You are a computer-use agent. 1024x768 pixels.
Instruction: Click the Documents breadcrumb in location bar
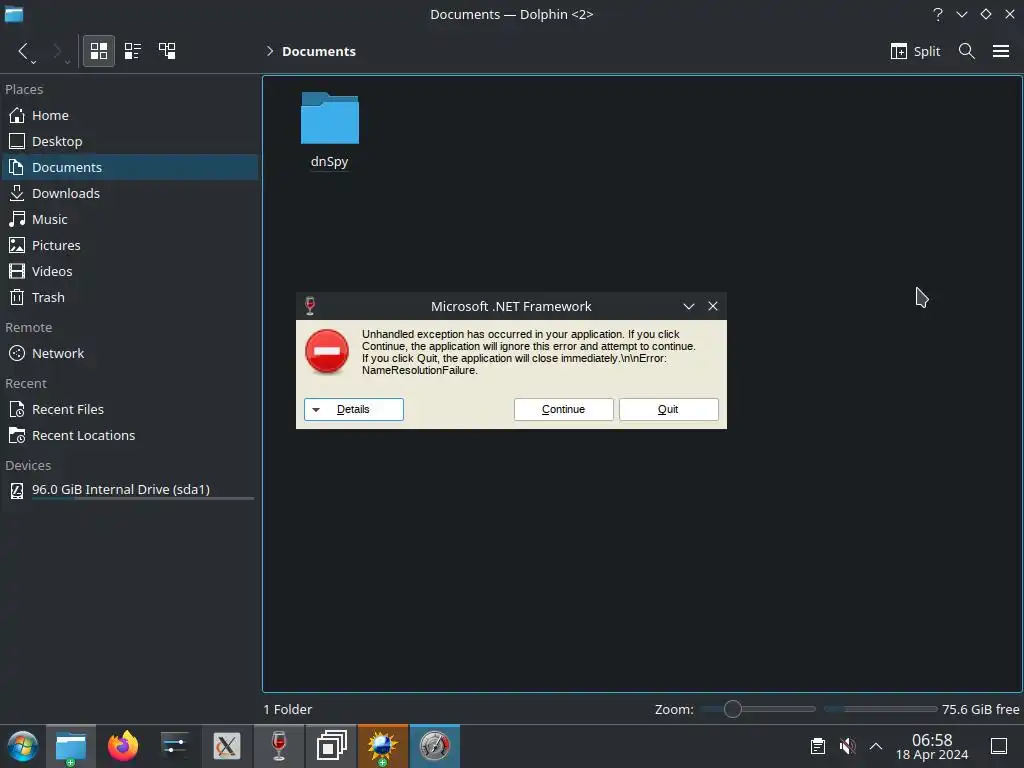click(319, 51)
